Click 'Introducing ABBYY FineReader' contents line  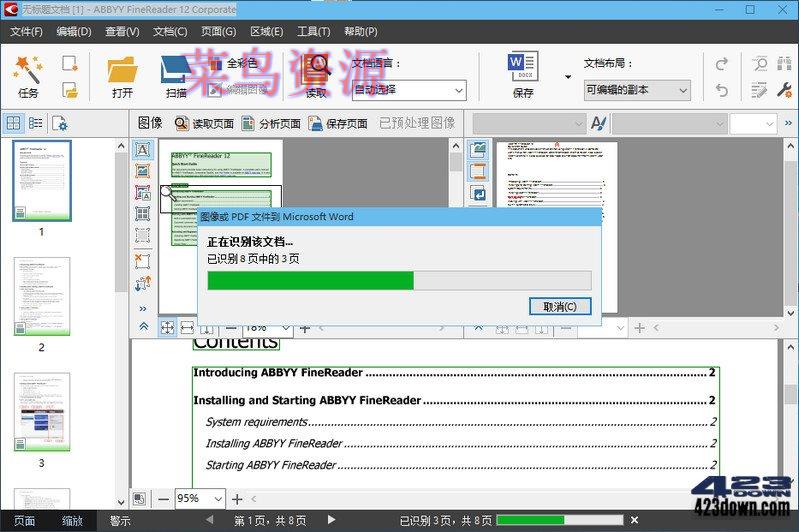[454, 373]
